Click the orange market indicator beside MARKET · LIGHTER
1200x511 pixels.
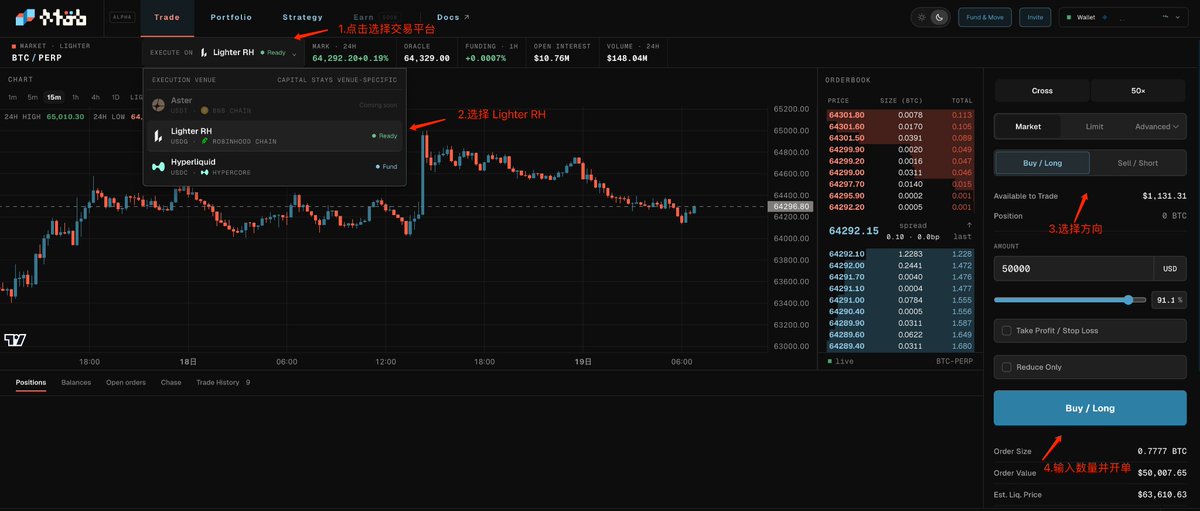click(14, 45)
